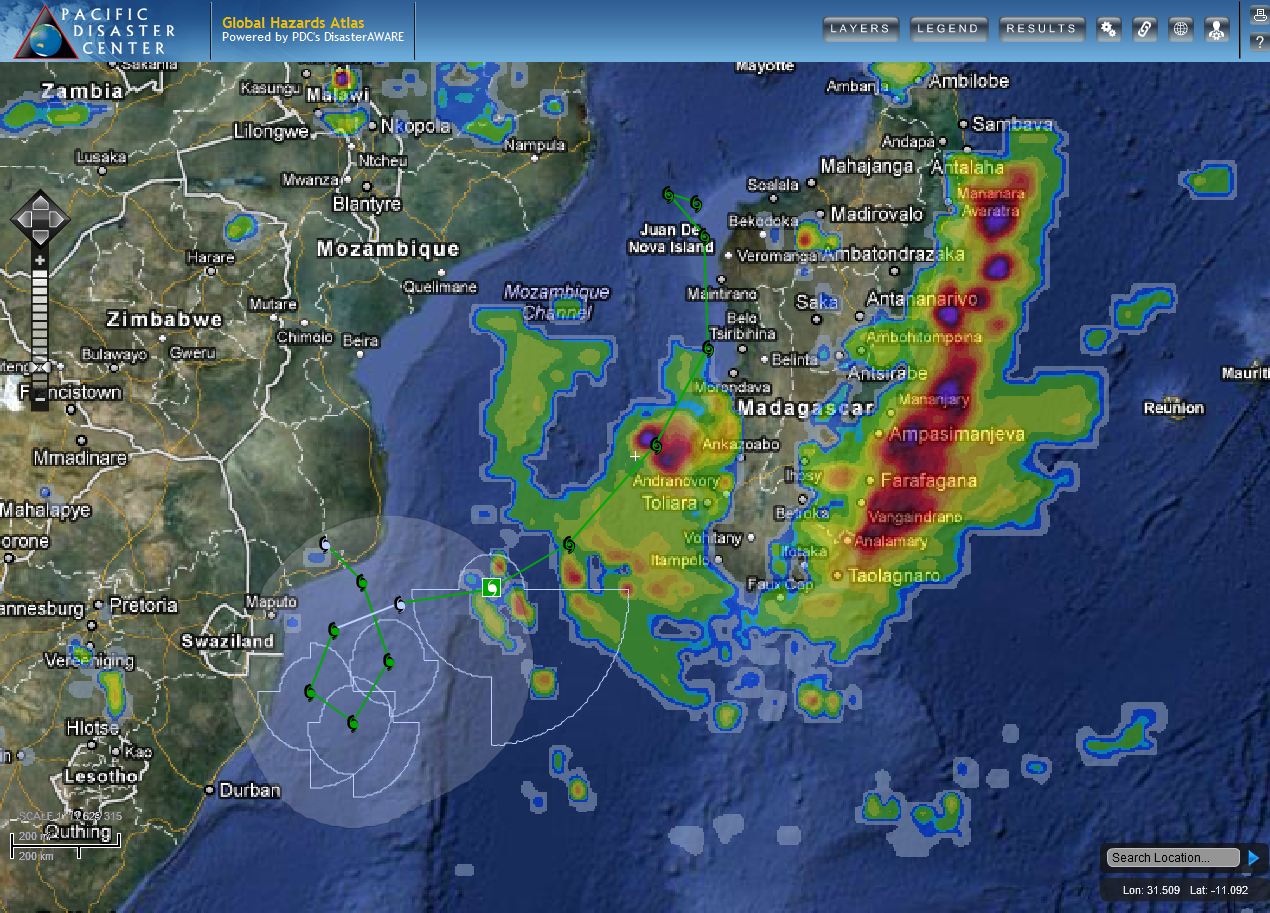The image size is (1270, 913).
Task: Open the gears settings tool
Action: pos(1108,29)
